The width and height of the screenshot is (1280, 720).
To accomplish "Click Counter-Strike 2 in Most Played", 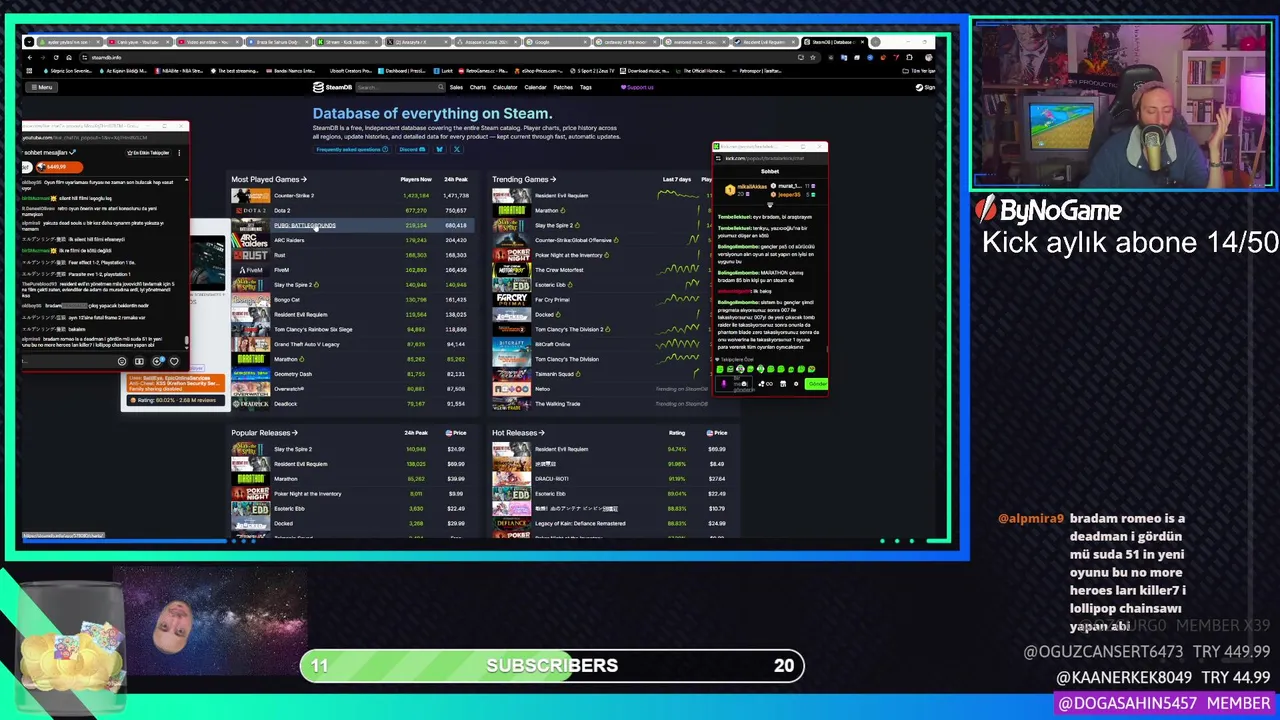I will pyautogui.click(x=294, y=196).
